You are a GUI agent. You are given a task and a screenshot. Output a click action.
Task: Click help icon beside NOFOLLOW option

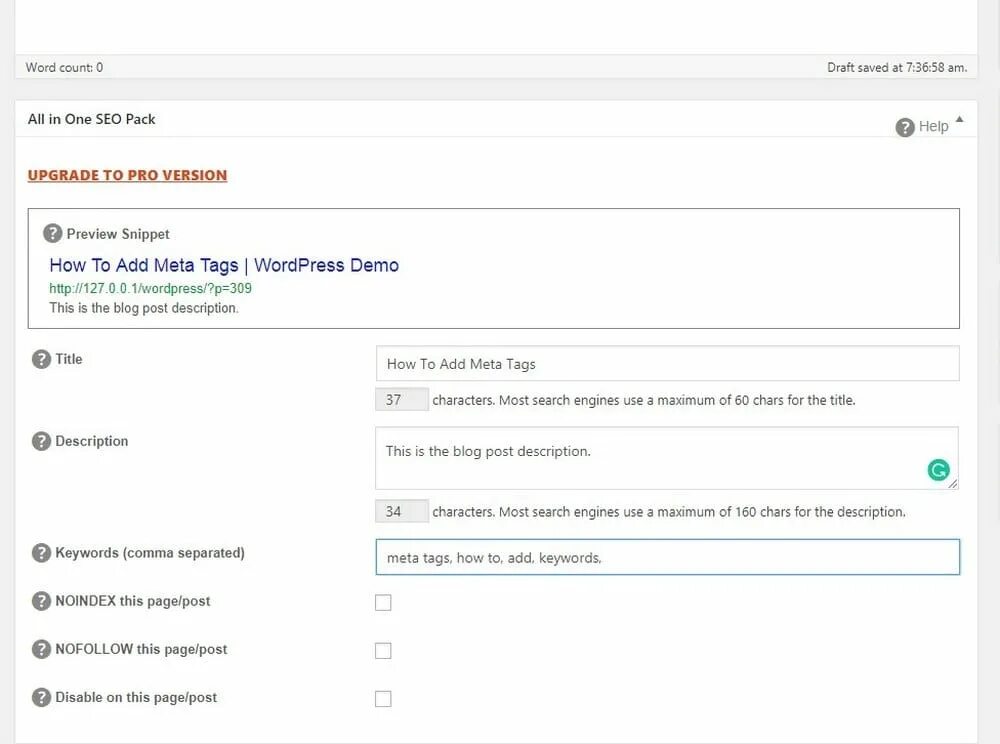tap(41, 649)
